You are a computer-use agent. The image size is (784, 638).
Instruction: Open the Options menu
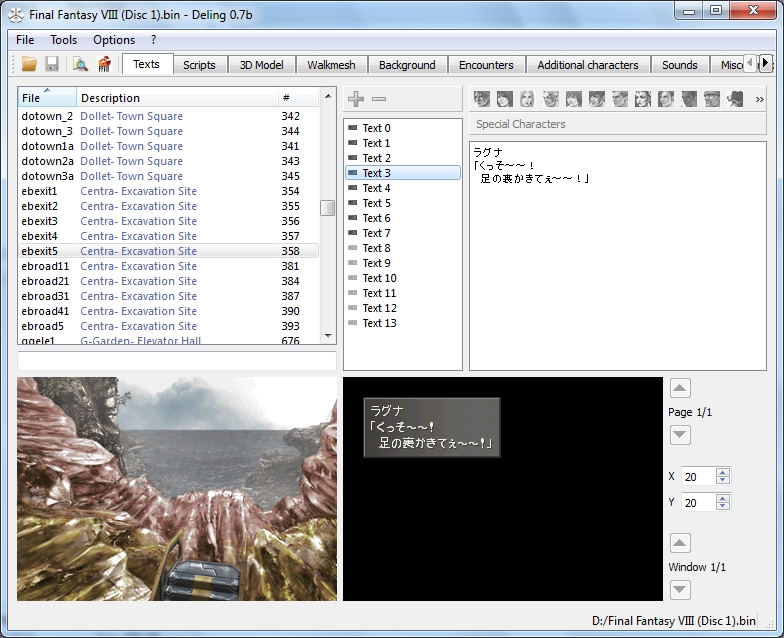coord(114,40)
